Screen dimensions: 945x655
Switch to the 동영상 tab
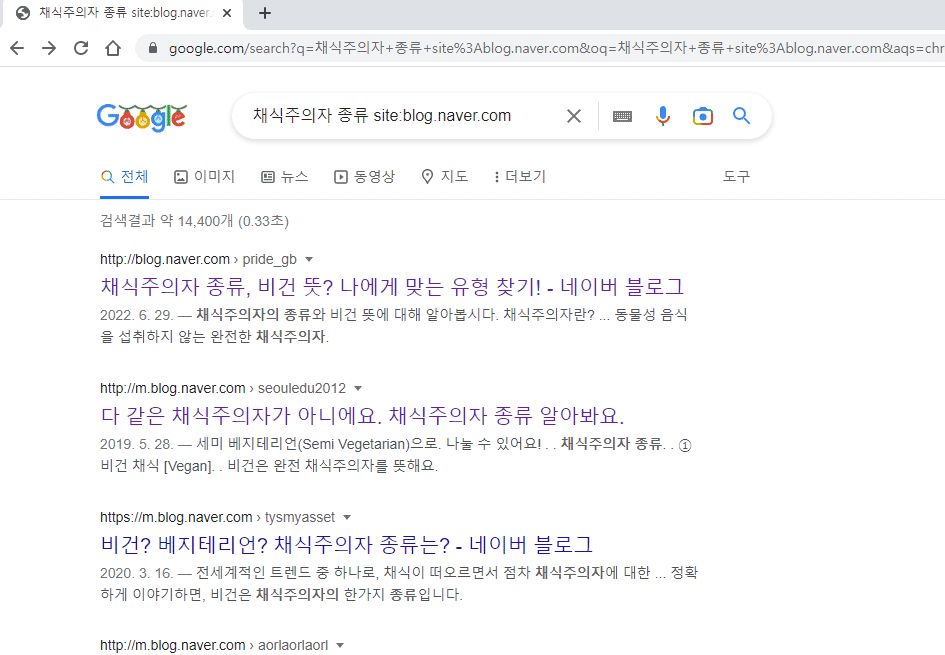coord(365,177)
